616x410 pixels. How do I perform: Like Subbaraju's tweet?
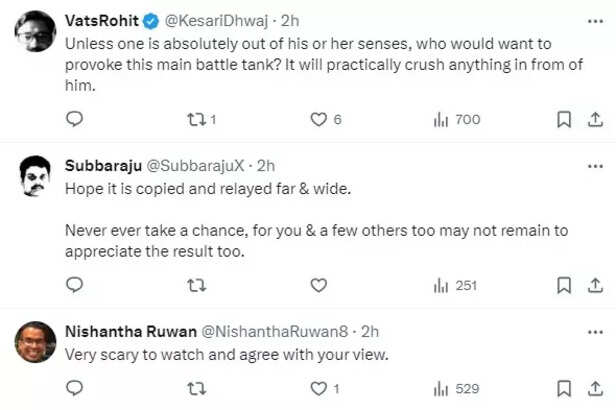click(x=319, y=285)
